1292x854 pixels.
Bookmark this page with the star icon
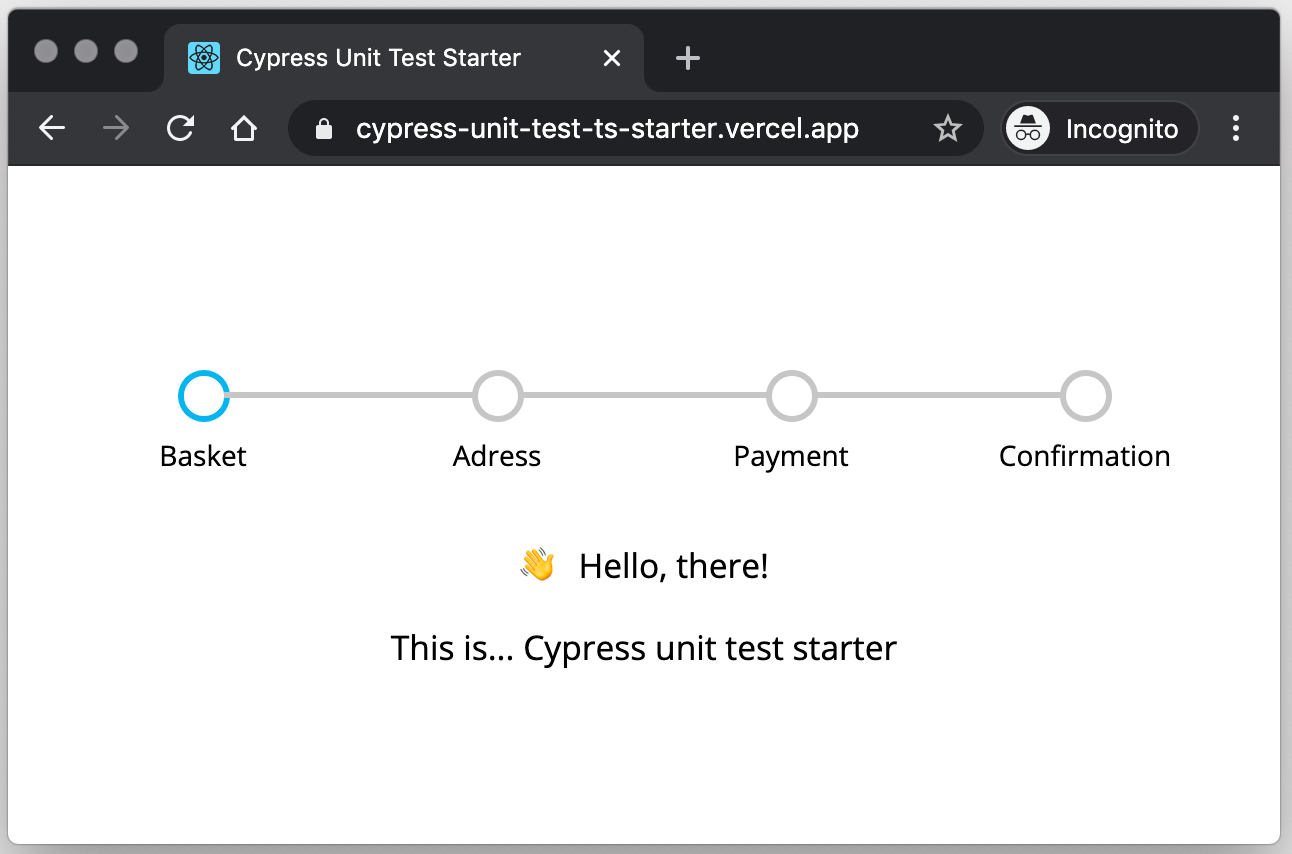(x=946, y=128)
